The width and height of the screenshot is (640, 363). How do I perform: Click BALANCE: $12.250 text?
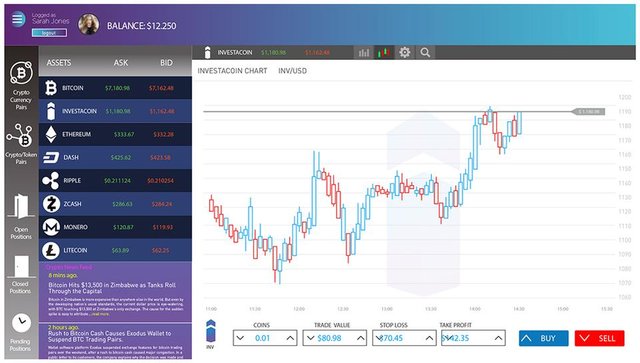[x=142, y=26]
